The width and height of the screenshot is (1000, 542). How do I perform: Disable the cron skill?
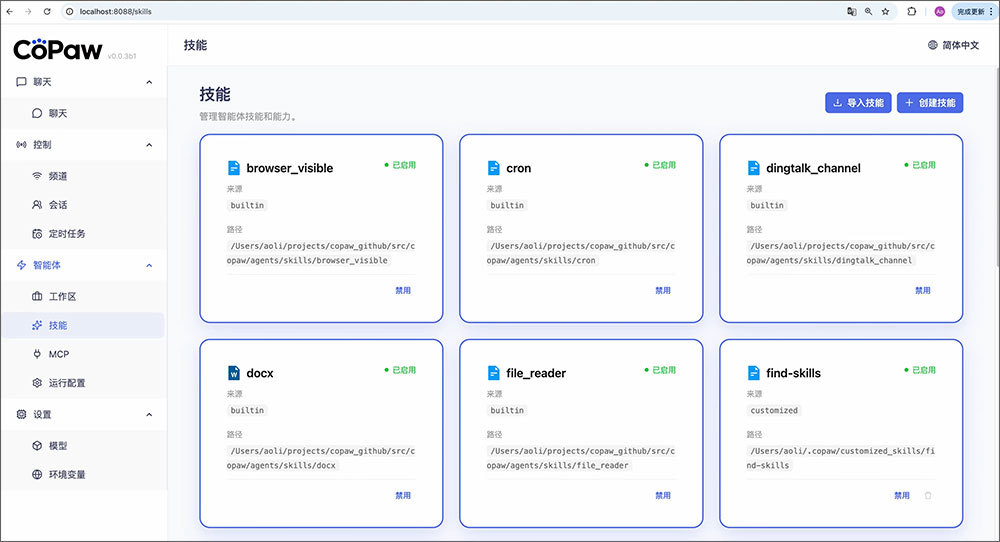663,290
